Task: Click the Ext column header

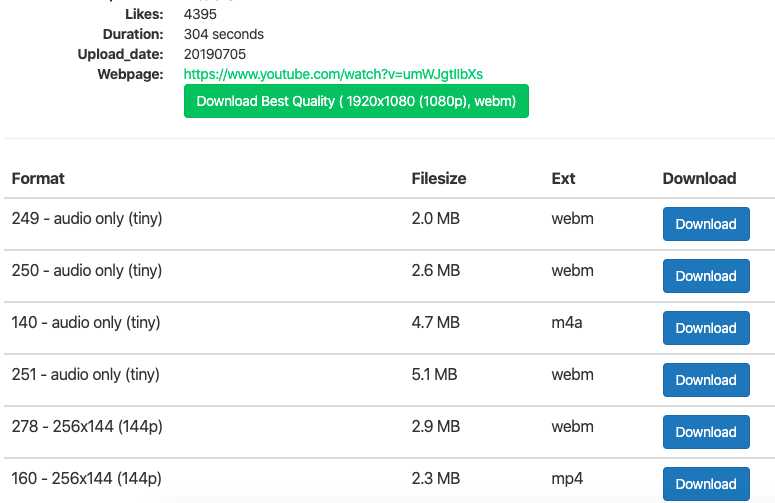Action: [x=563, y=178]
